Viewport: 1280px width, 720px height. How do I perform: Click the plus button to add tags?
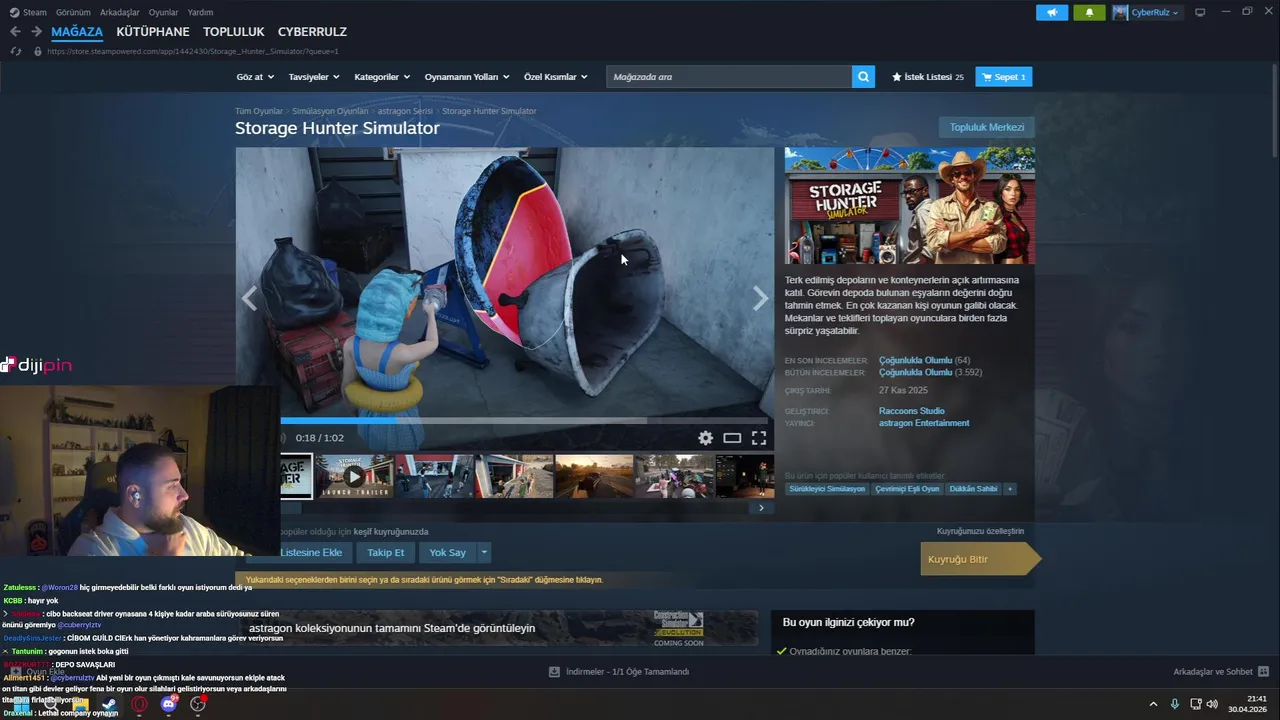(x=1010, y=489)
